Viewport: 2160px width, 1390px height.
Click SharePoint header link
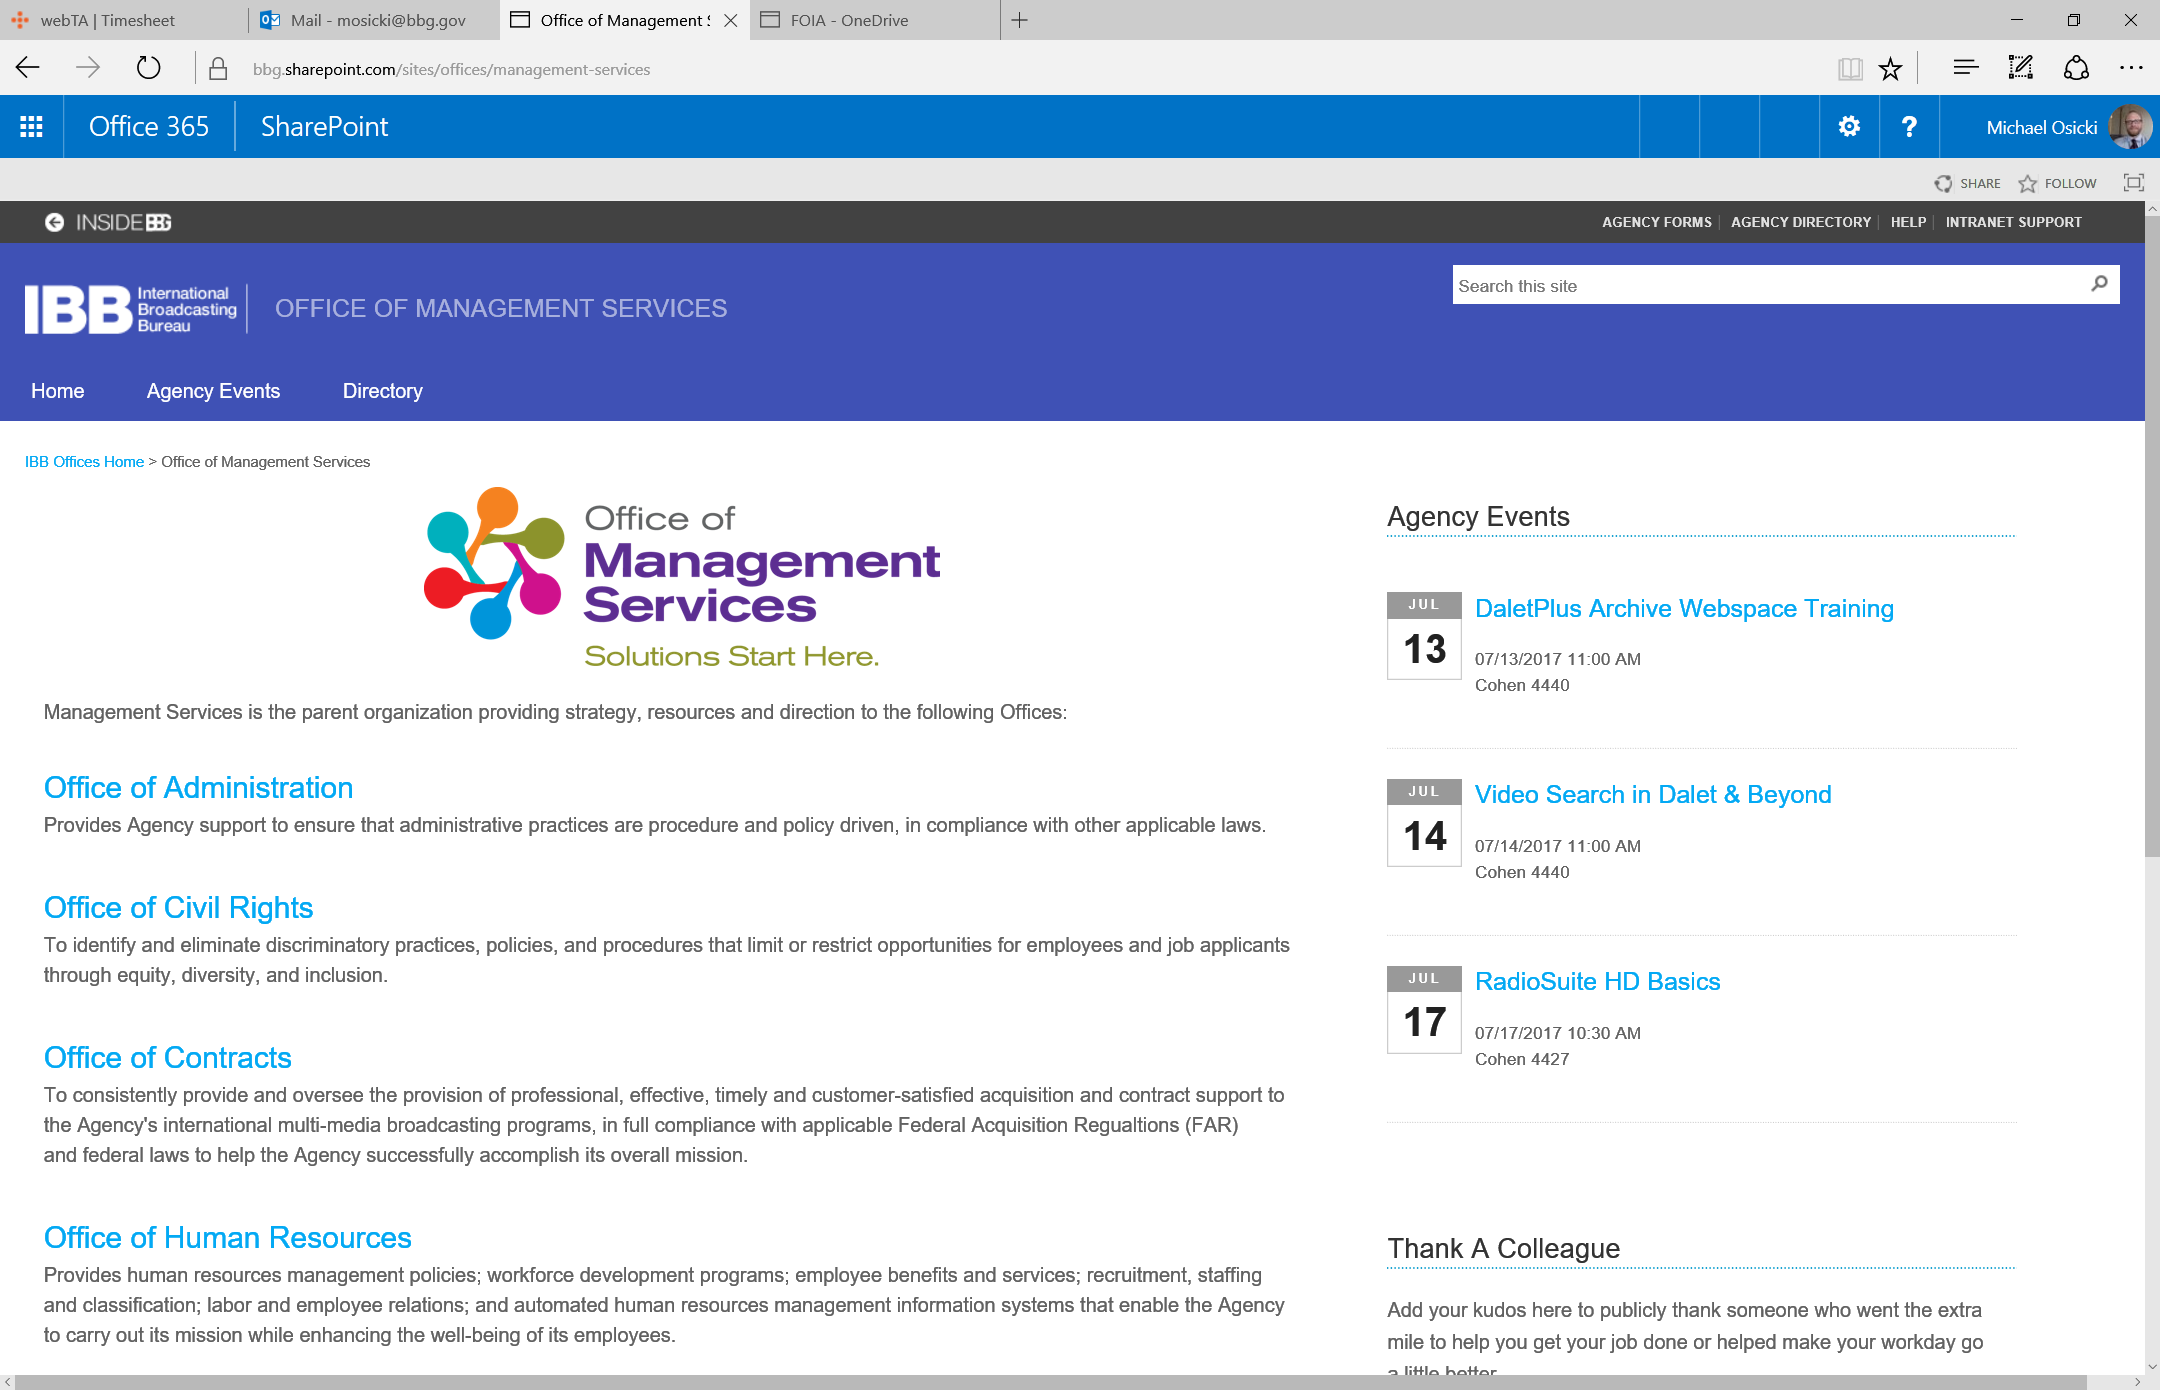324,127
